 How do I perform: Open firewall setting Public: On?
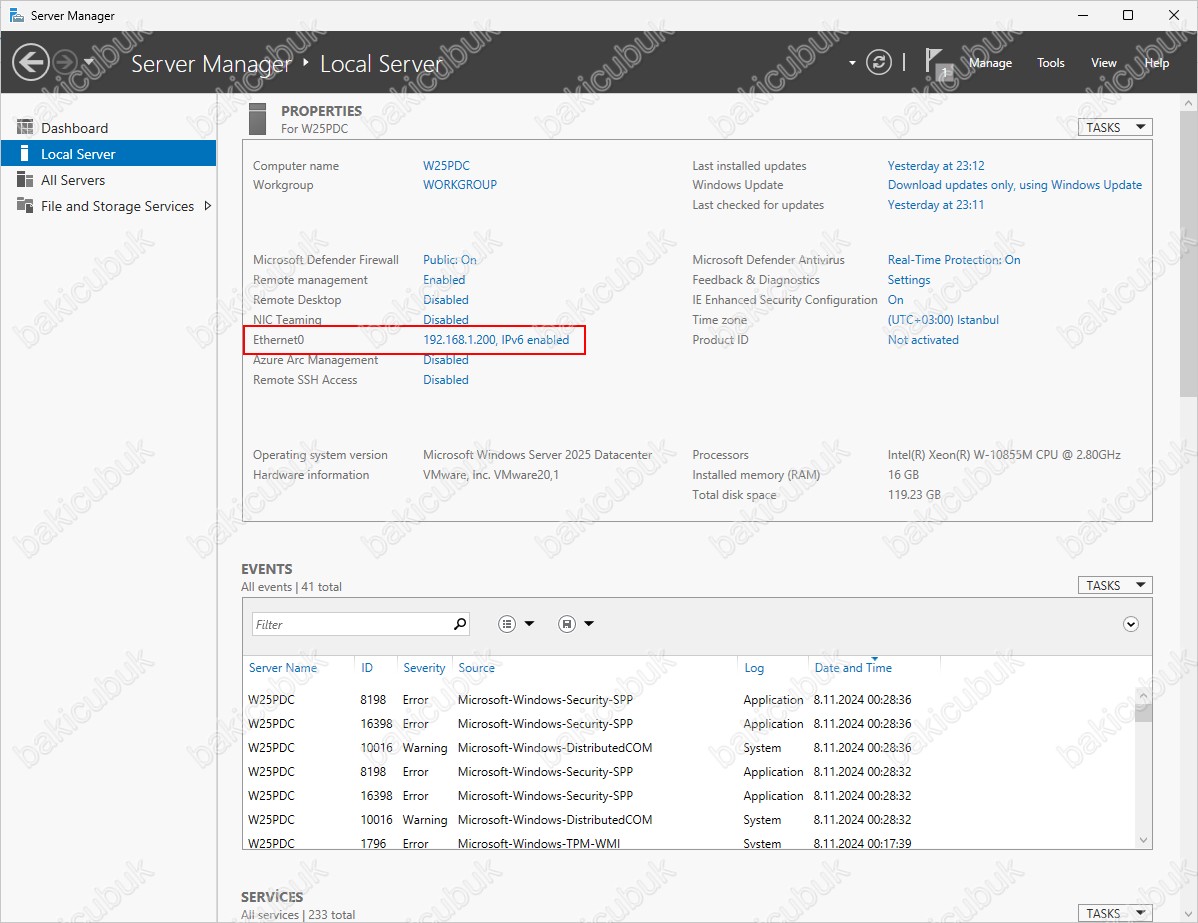click(x=450, y=260)
